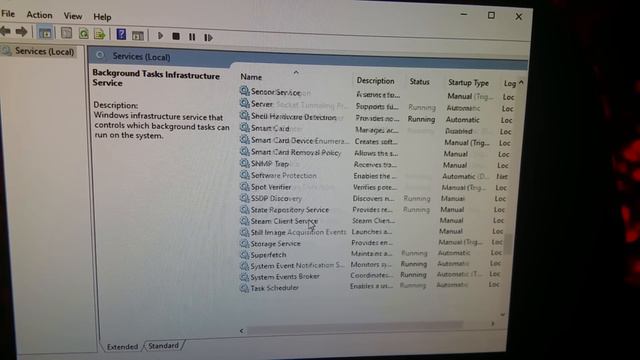Select the Superfetch gear icon
Viewport: 640px width, 360px height.
click(244, 255)
